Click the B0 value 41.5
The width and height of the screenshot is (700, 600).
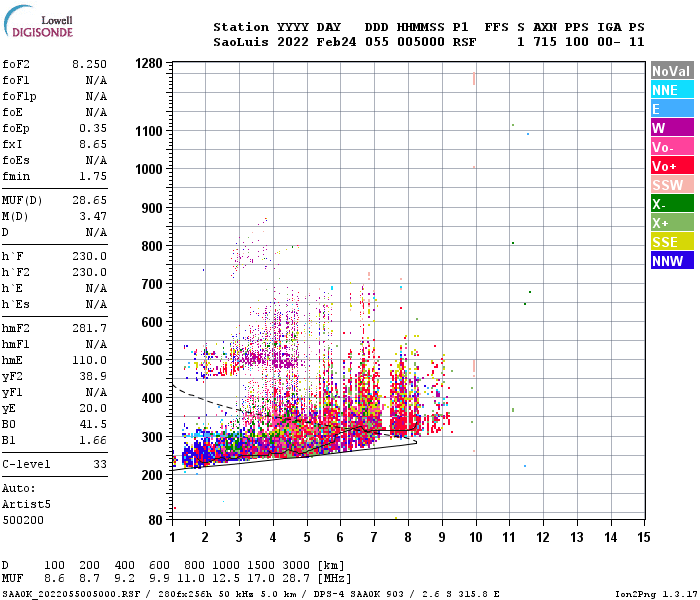[93, 424]
